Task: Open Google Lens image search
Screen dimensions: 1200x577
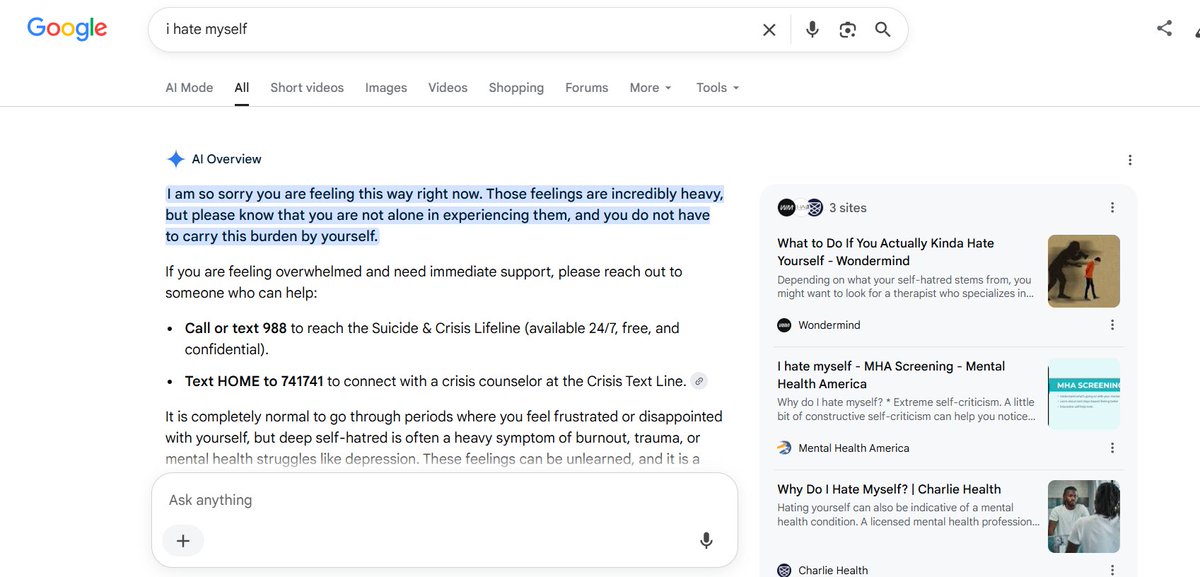Action: click(x=847, y=30)
